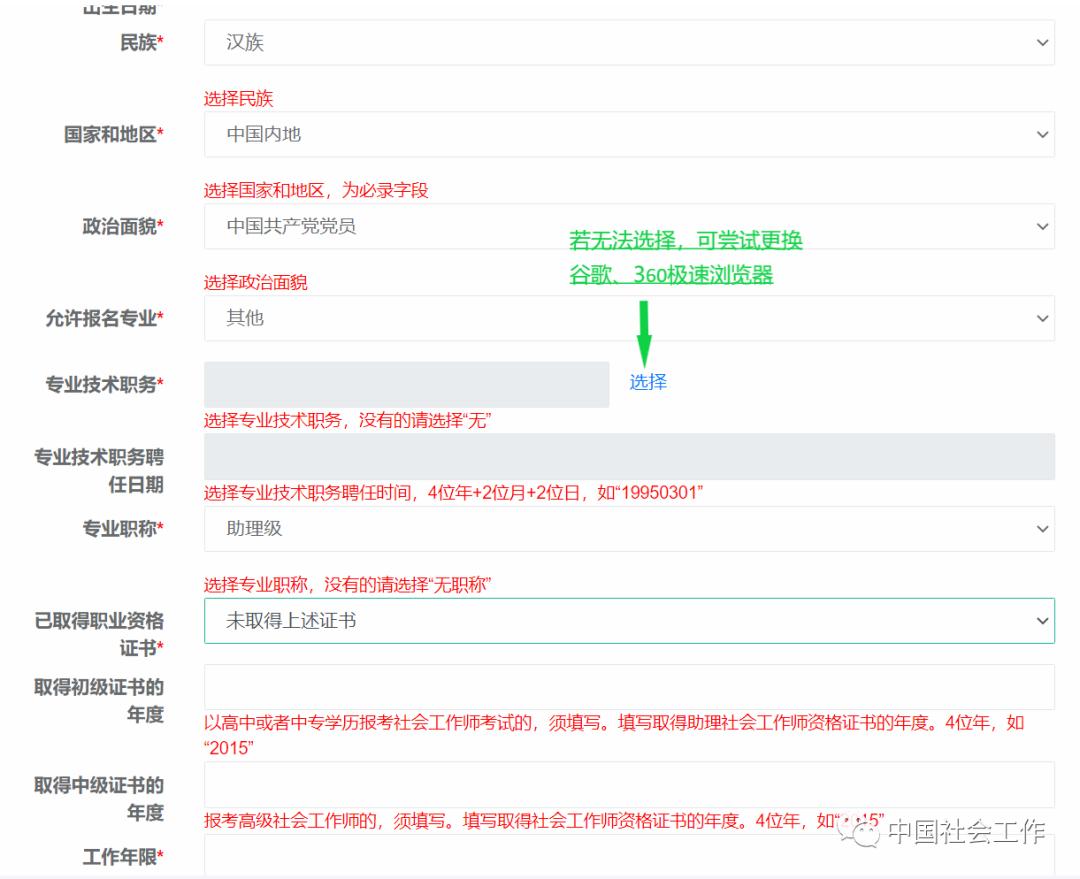
Task: Open the 已取得职业资格证书 dropdown showing 未取得上述证书
Action: 628,621
